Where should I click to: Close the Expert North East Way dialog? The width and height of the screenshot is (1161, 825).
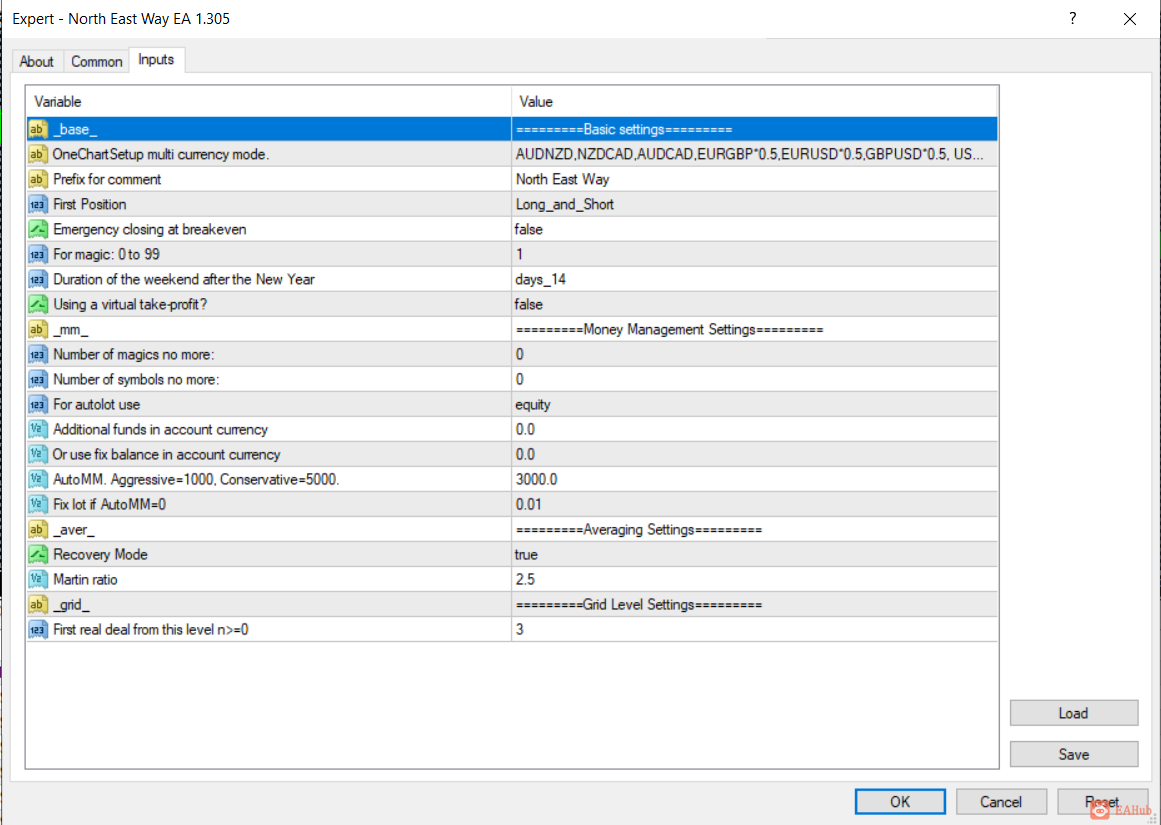[x=1129, y=19]
